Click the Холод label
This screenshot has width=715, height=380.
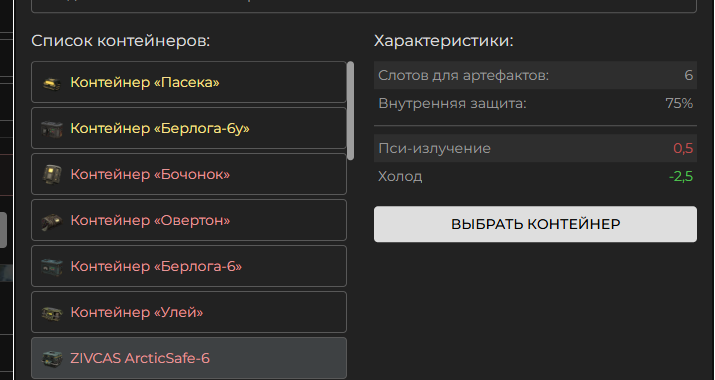pyautogui.click(x=400, y=176)
